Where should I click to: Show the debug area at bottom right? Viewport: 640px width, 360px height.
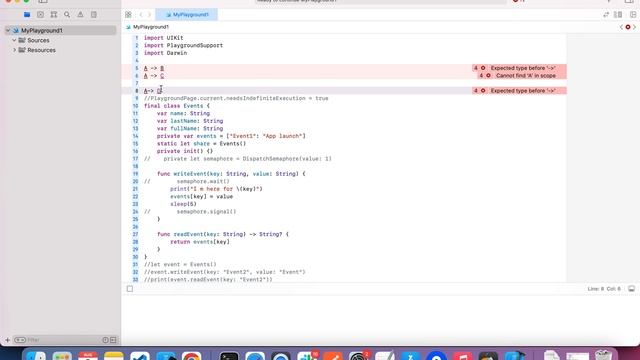click(x=631, y=289)
